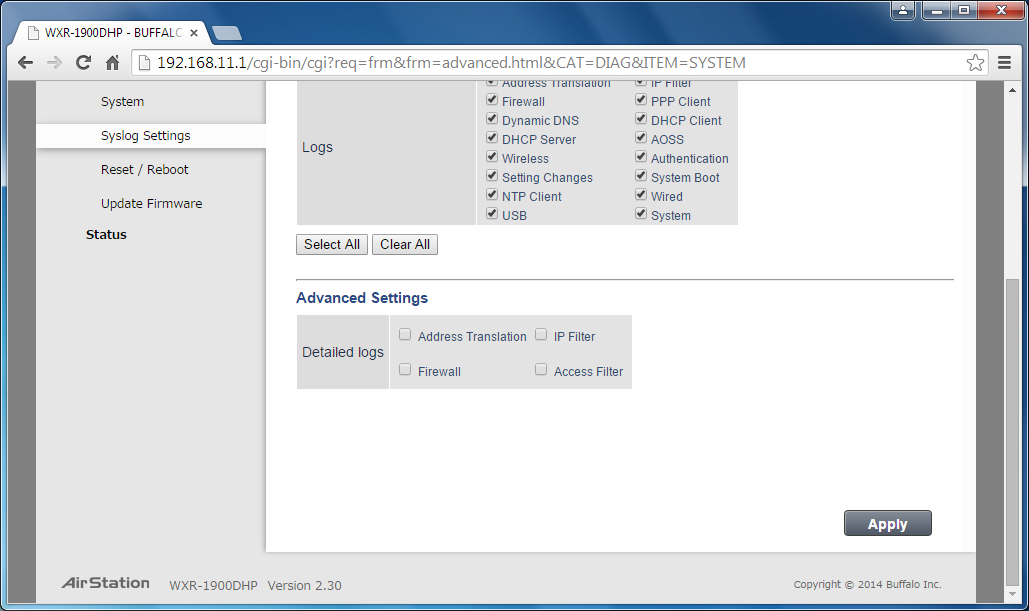The height and width of the screenshot is (611, 1029).
Task: Click the address bar URL field
Action: (558, 62)
